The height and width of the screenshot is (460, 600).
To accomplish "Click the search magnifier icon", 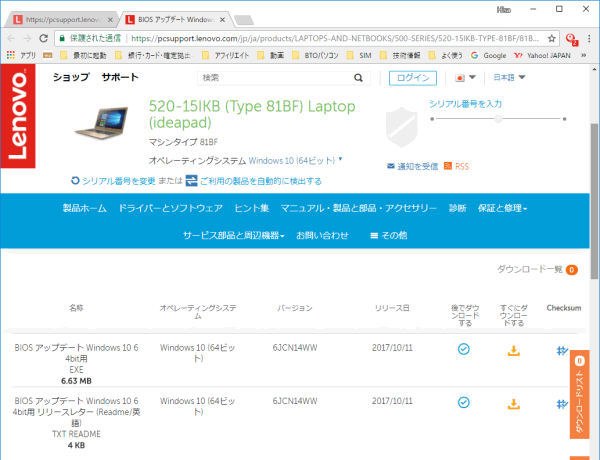I will [x=358, y=78].
